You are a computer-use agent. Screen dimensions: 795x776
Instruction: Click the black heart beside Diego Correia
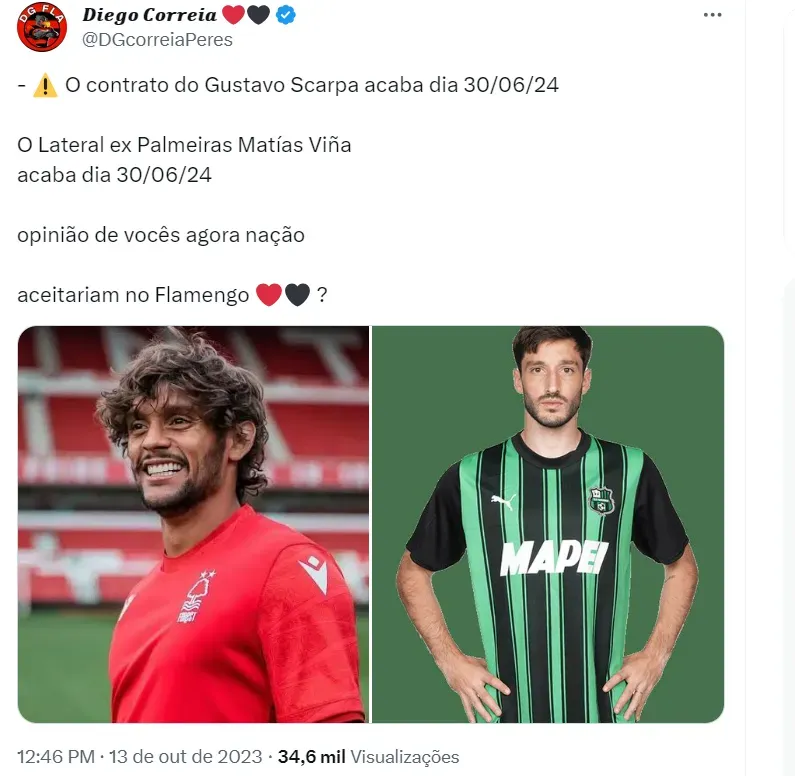click(x=259, y=15)
